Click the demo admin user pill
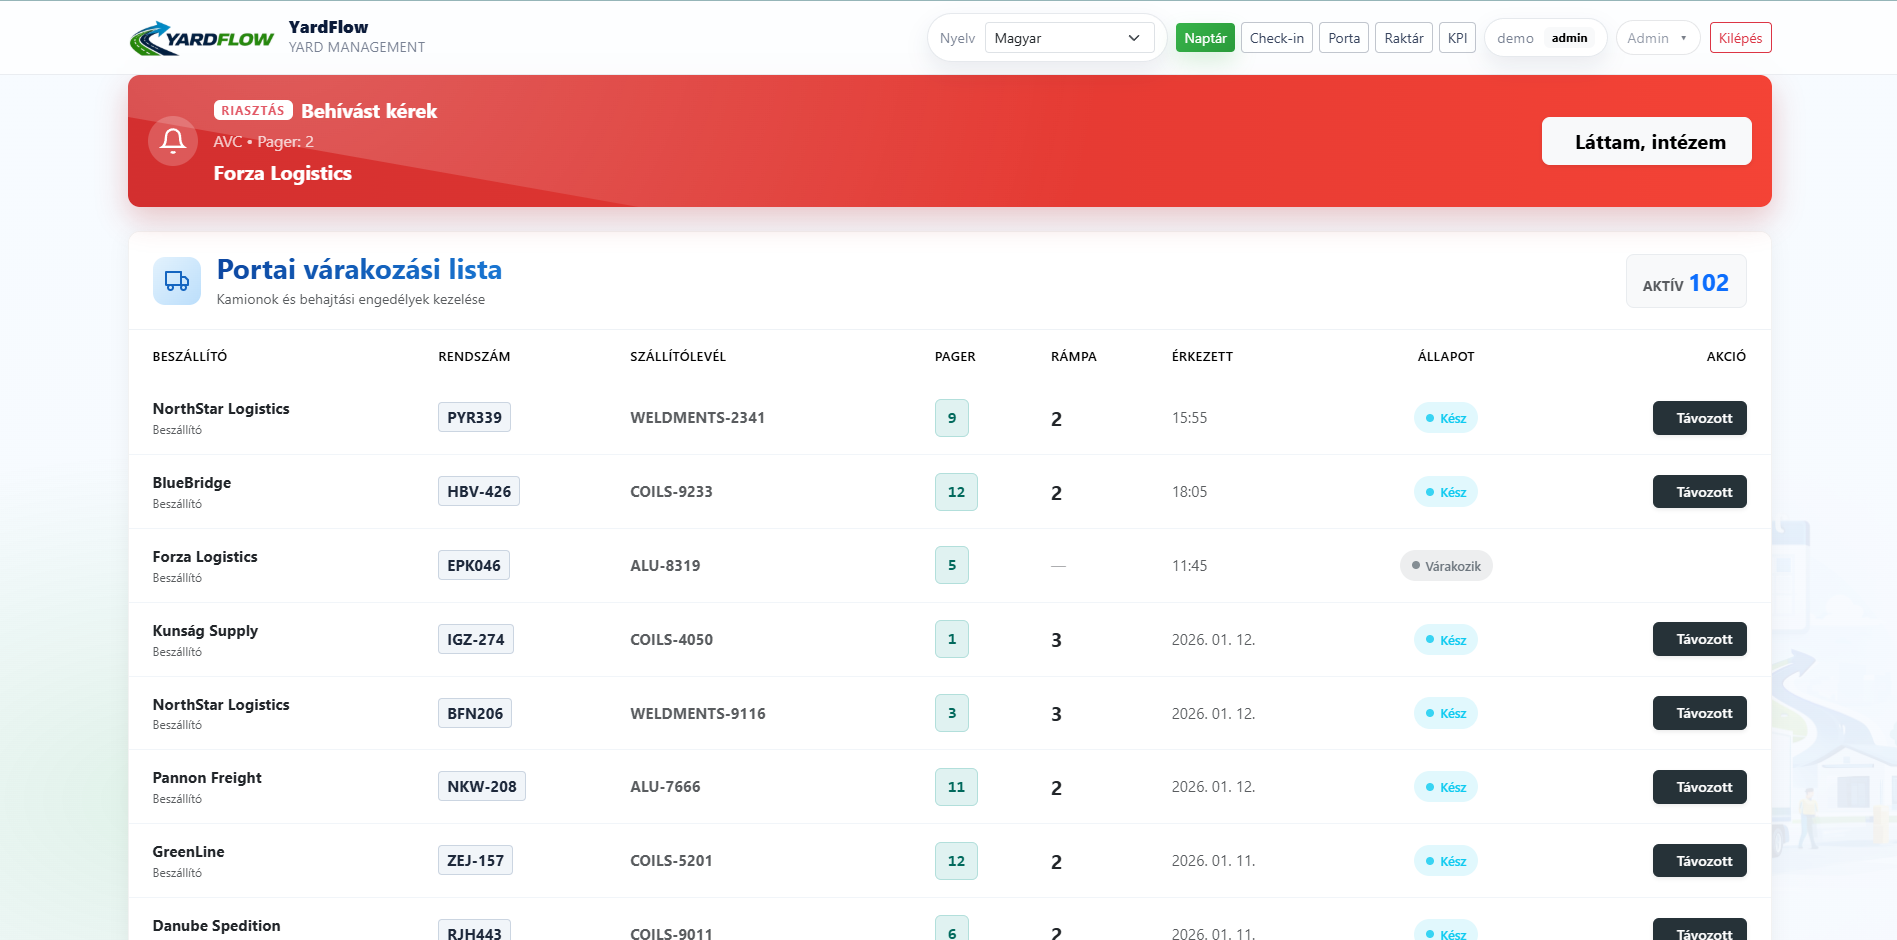1897x940 pixels. (x=1544, y=38)
